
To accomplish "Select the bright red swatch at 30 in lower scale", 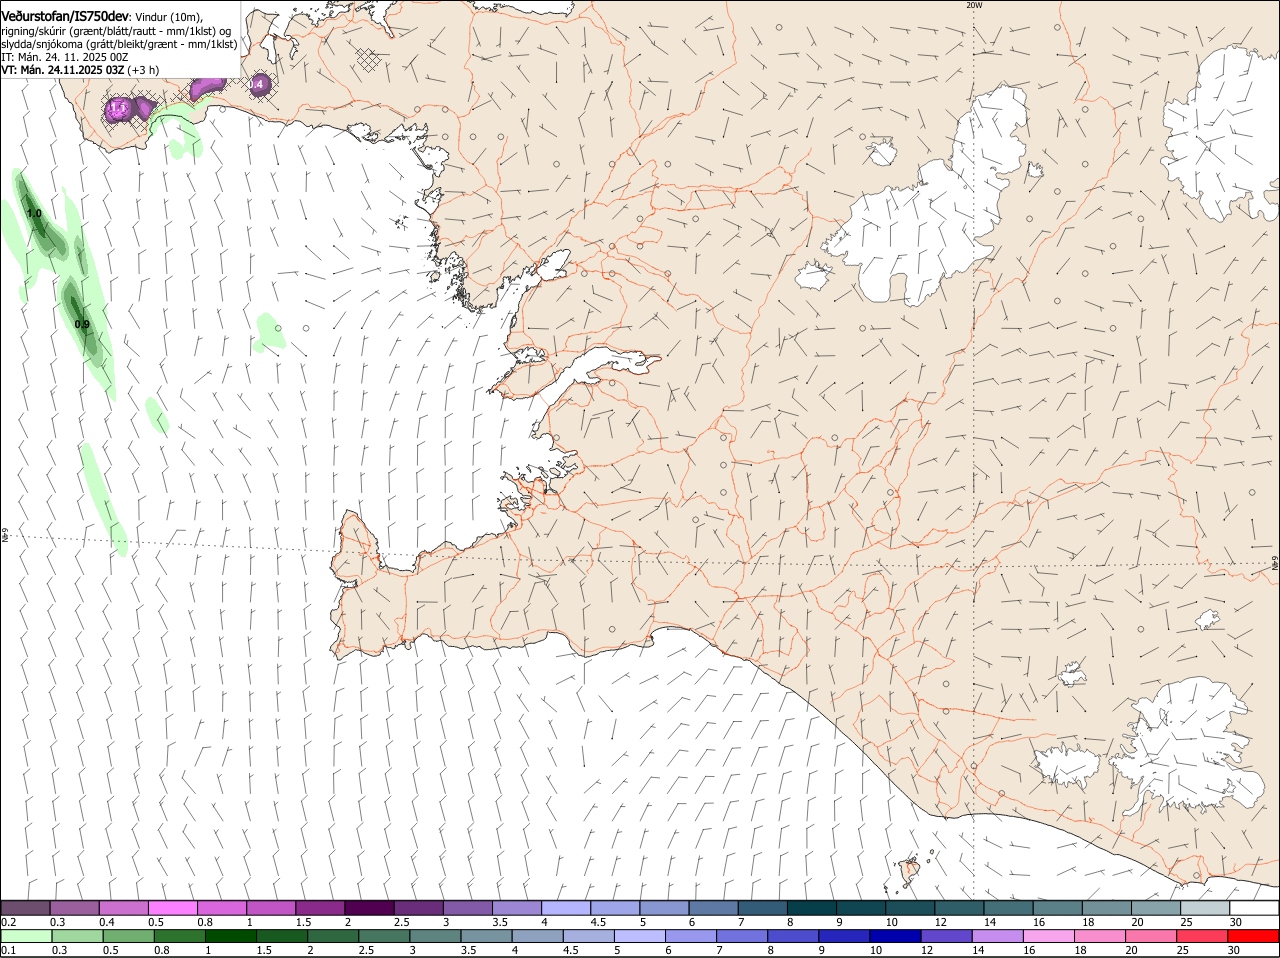I will (x=1253, y=936).
